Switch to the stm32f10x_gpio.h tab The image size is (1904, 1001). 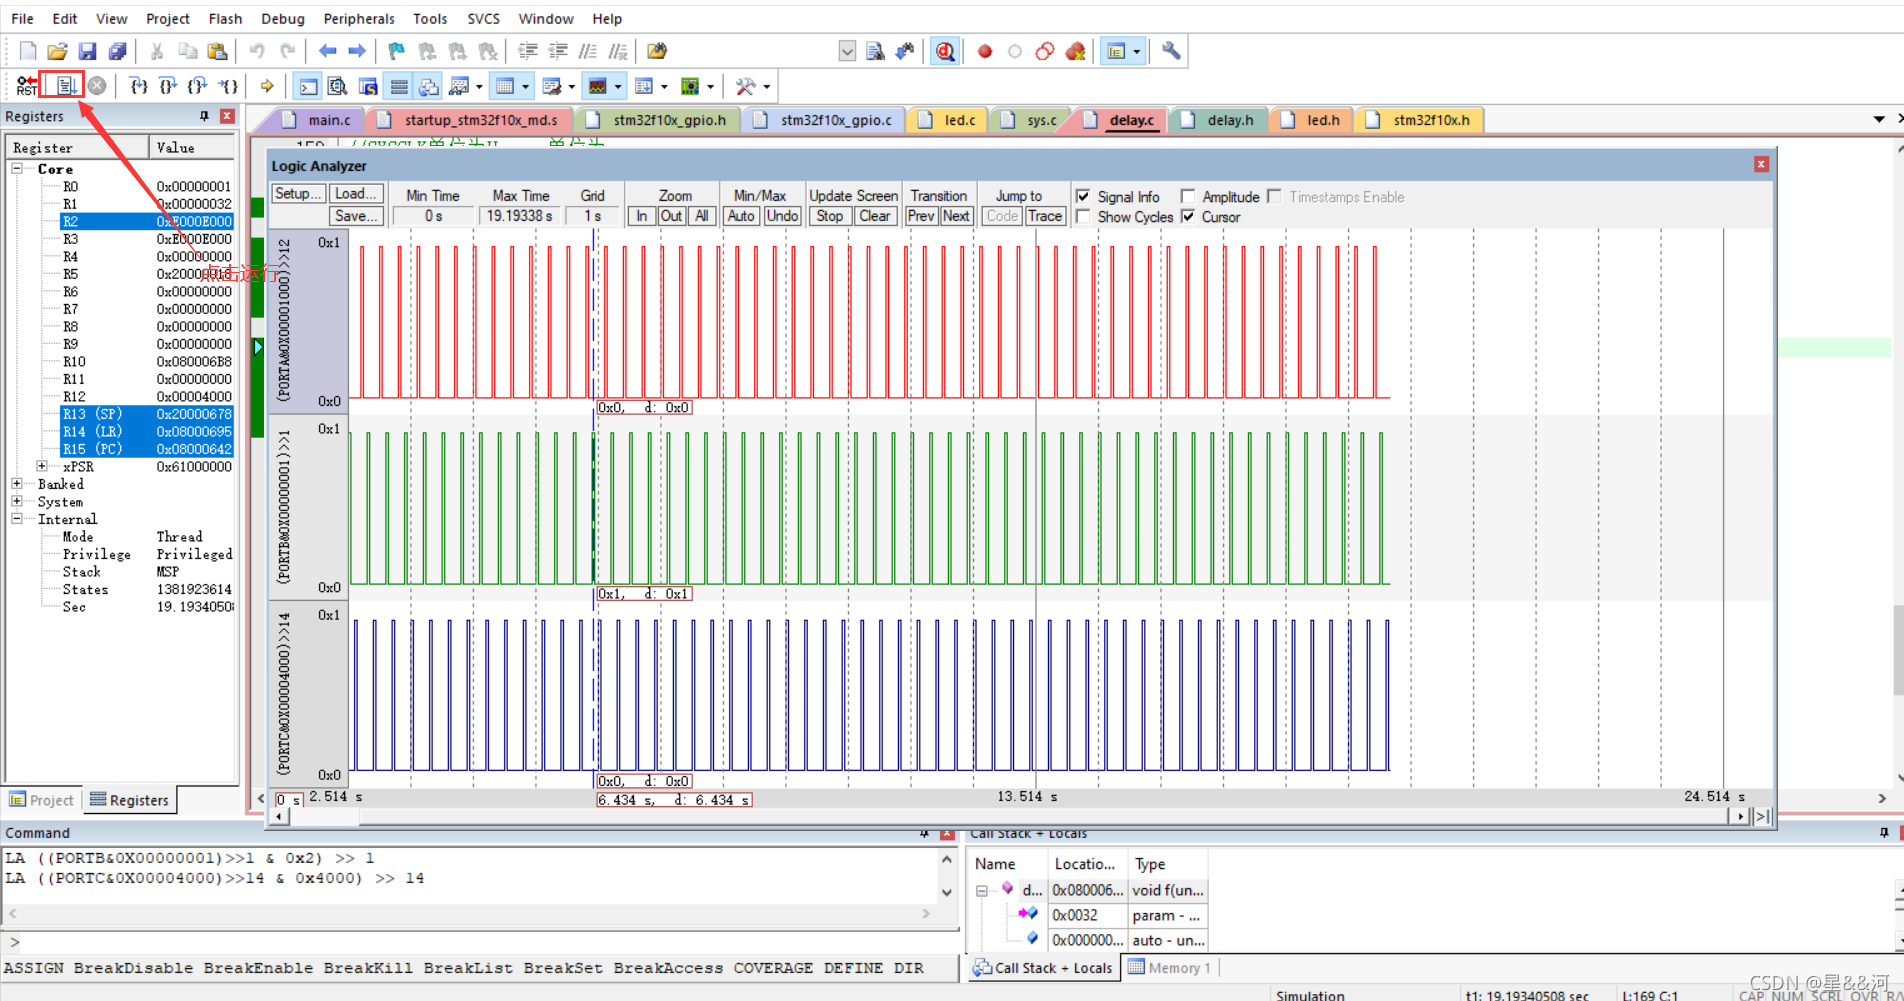pos(658,120)
